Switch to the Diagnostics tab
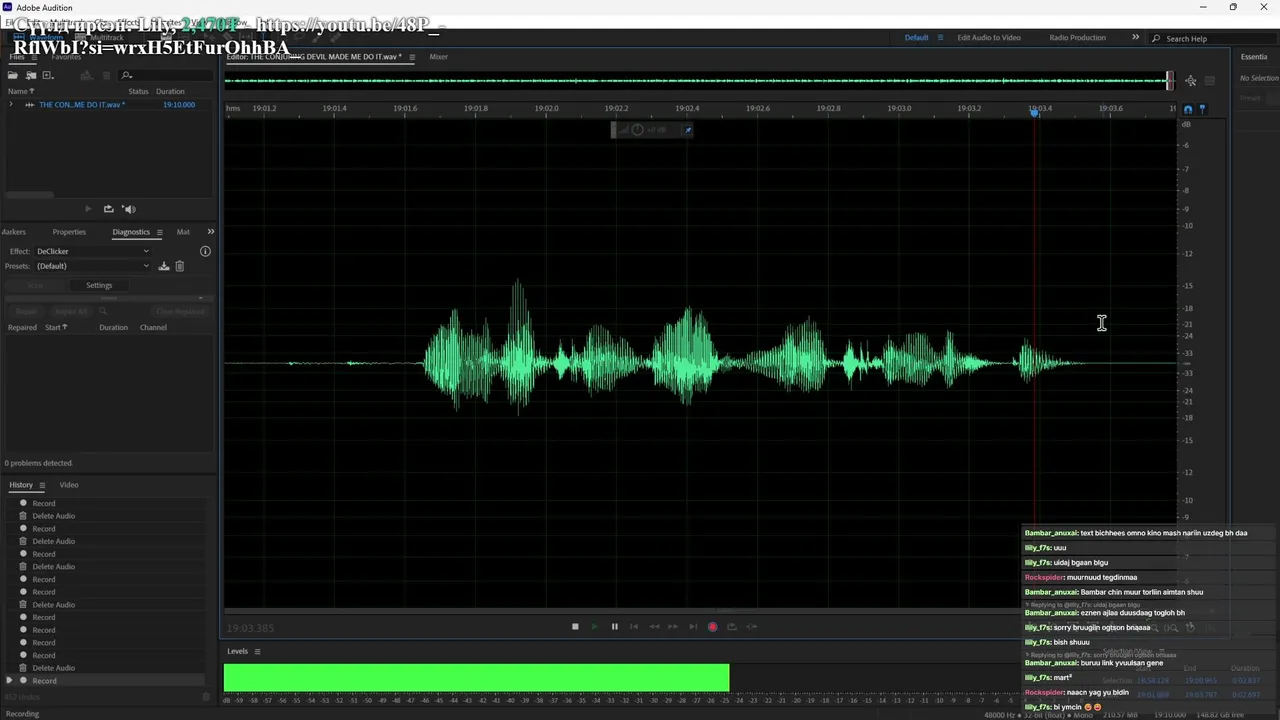The width and height of the screenshot is (1280, 720). coord(131,232)
